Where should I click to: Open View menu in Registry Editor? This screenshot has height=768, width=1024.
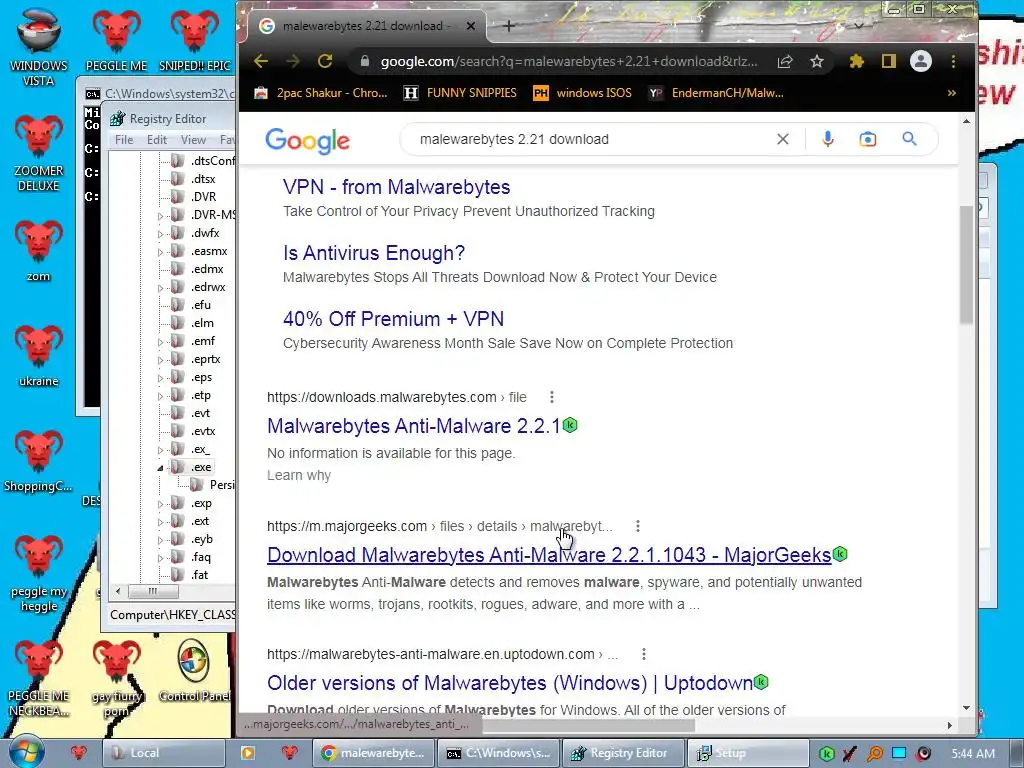click(193, 139)
